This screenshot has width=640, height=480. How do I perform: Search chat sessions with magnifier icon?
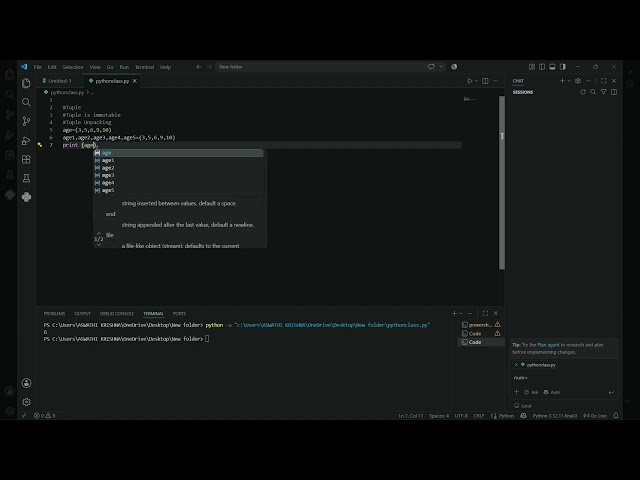[x=593, y=92]
